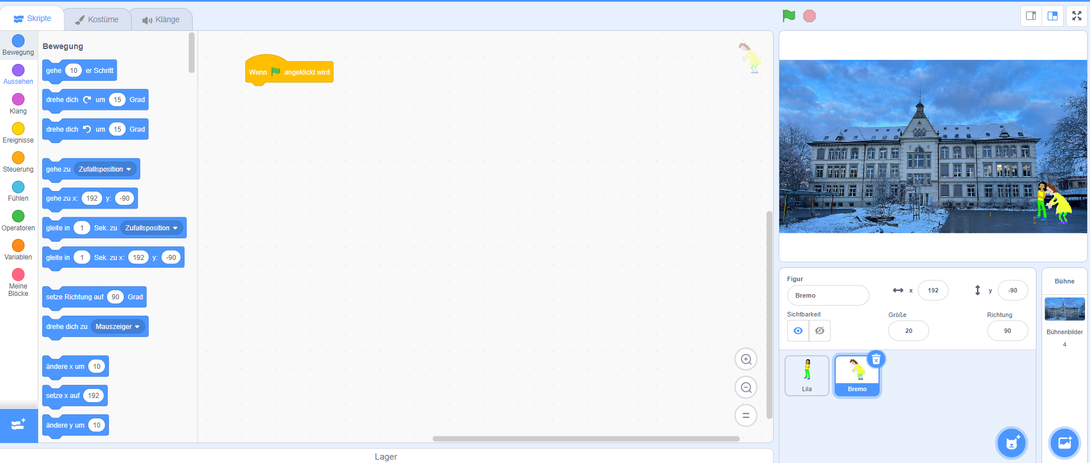Edit the sprite y position field
This screenshot has height=463, width=1090.
click(1013, 291)
